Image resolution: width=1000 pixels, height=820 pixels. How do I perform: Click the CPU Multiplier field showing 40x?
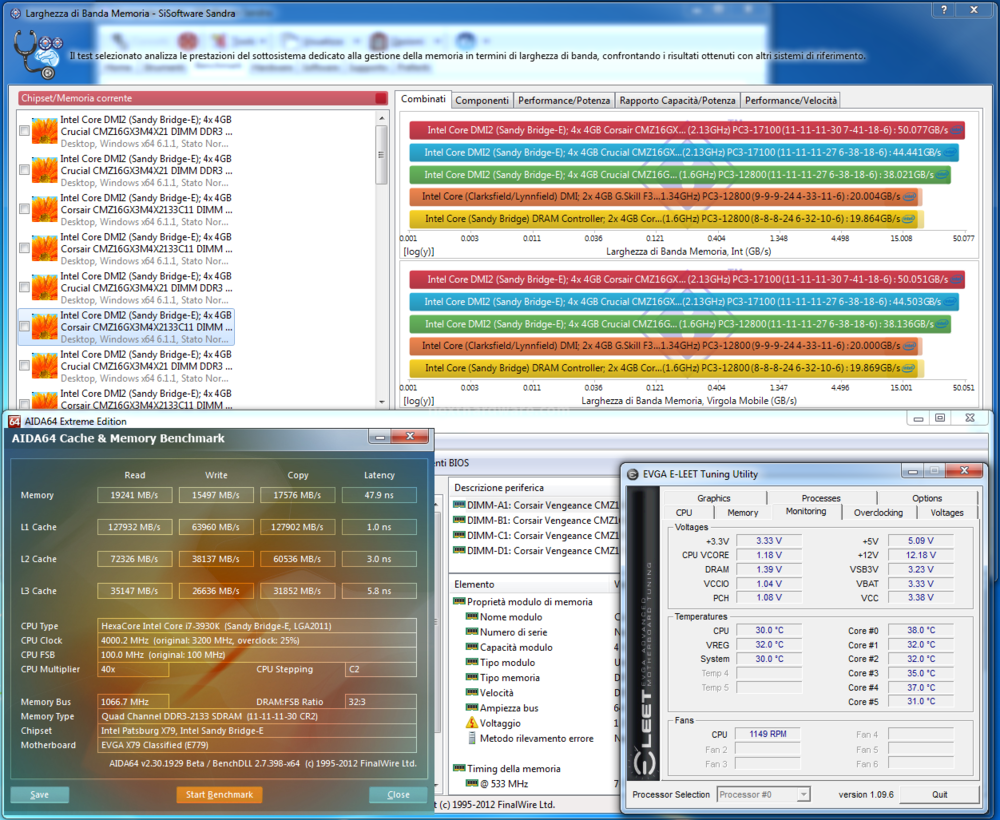133,670
